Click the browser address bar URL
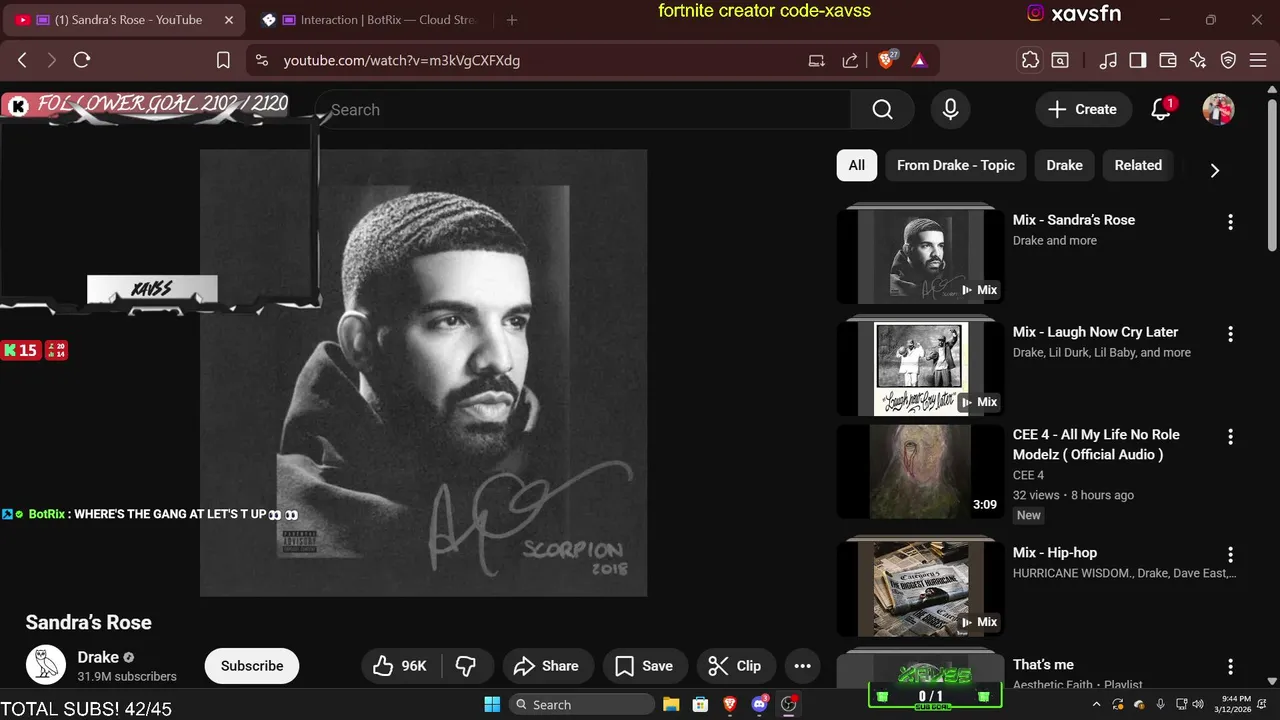This screenshot has height=720, width=1280. (x=402, y=60)
